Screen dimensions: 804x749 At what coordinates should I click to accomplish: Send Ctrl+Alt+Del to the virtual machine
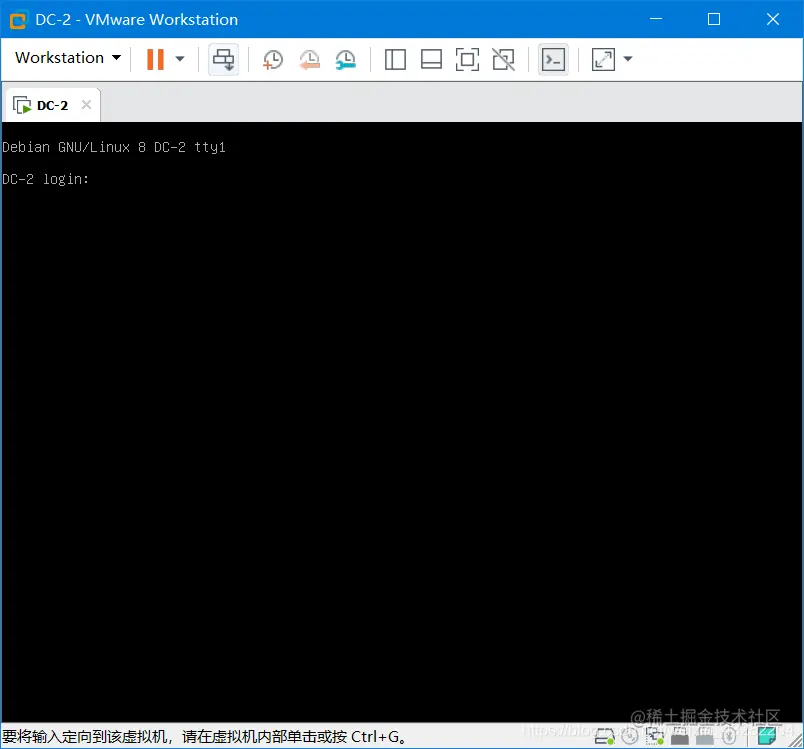224,59
